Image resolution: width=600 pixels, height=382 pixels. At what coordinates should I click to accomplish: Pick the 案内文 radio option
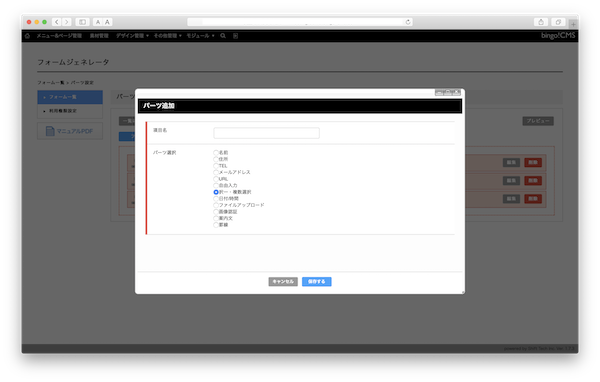pos(216,218)
